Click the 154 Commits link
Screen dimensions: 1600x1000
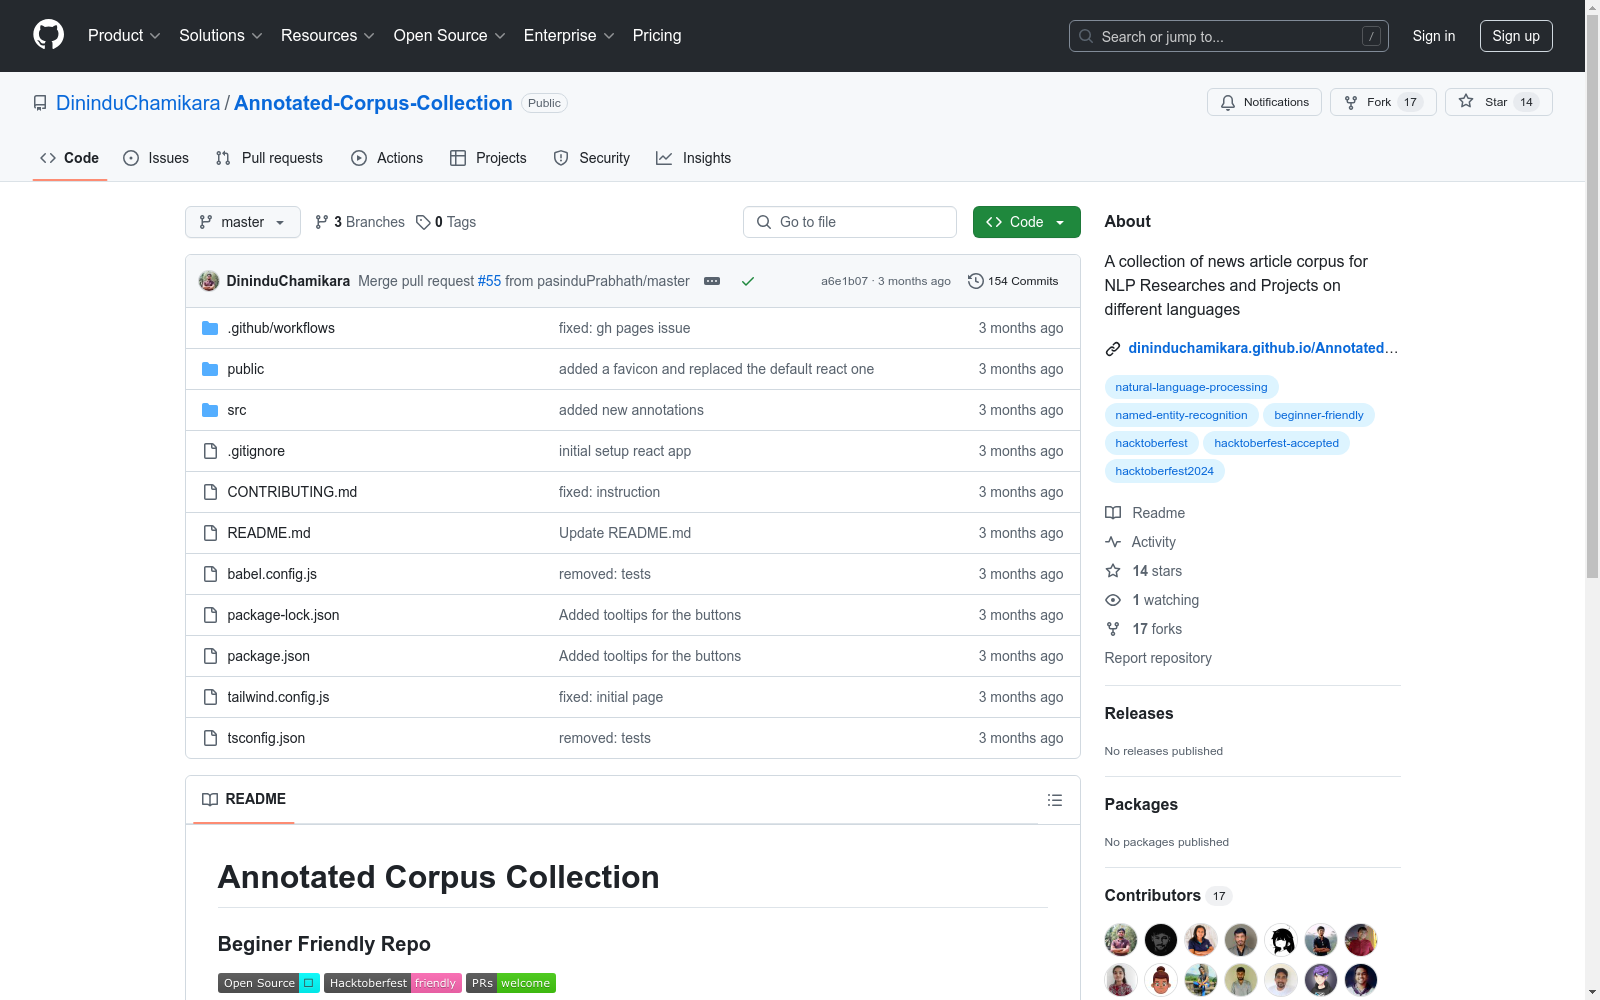pos(1013,281)
